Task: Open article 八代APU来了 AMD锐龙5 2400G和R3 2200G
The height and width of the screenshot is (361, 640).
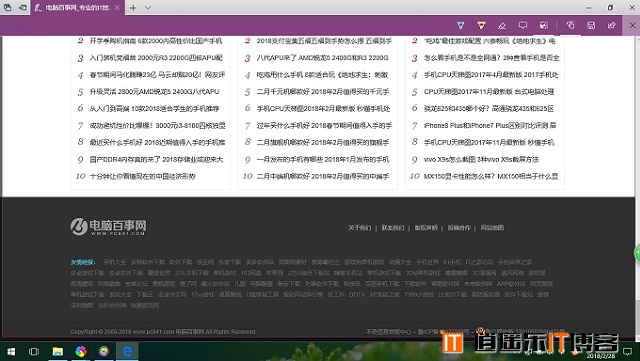Action: (x=322, y=58)
